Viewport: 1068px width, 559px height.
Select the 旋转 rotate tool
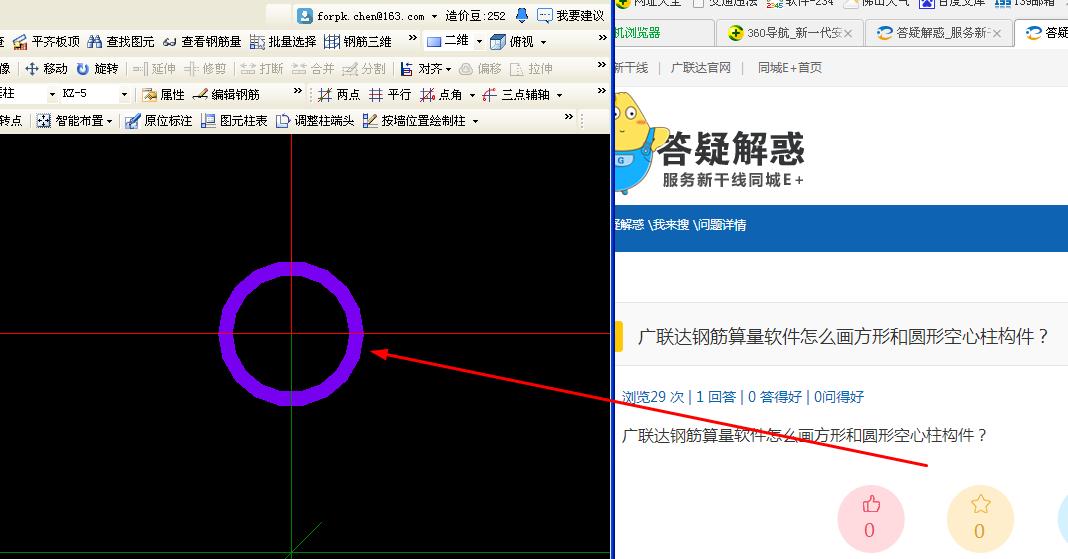tap(97, 69)
